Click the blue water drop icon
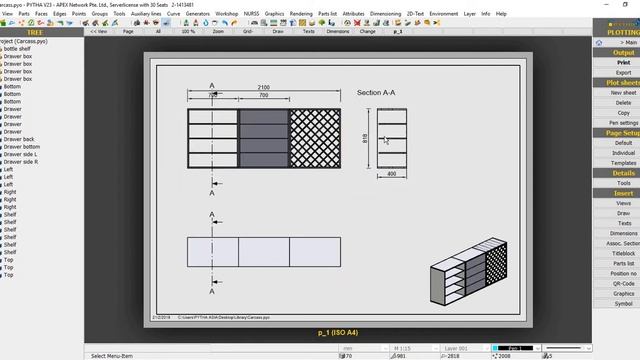This screenshot has width=640, height=360. click(206, 23)
